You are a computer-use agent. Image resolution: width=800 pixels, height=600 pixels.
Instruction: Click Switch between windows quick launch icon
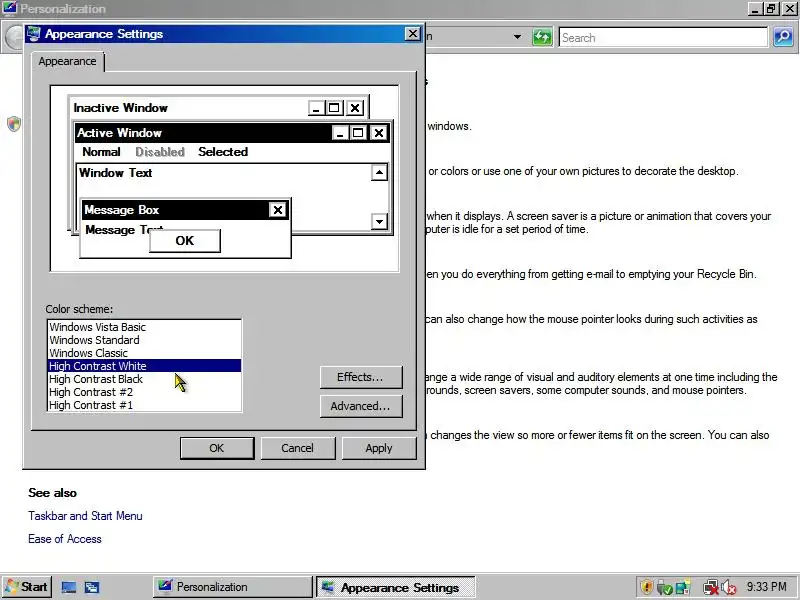[x=92, y=587]
